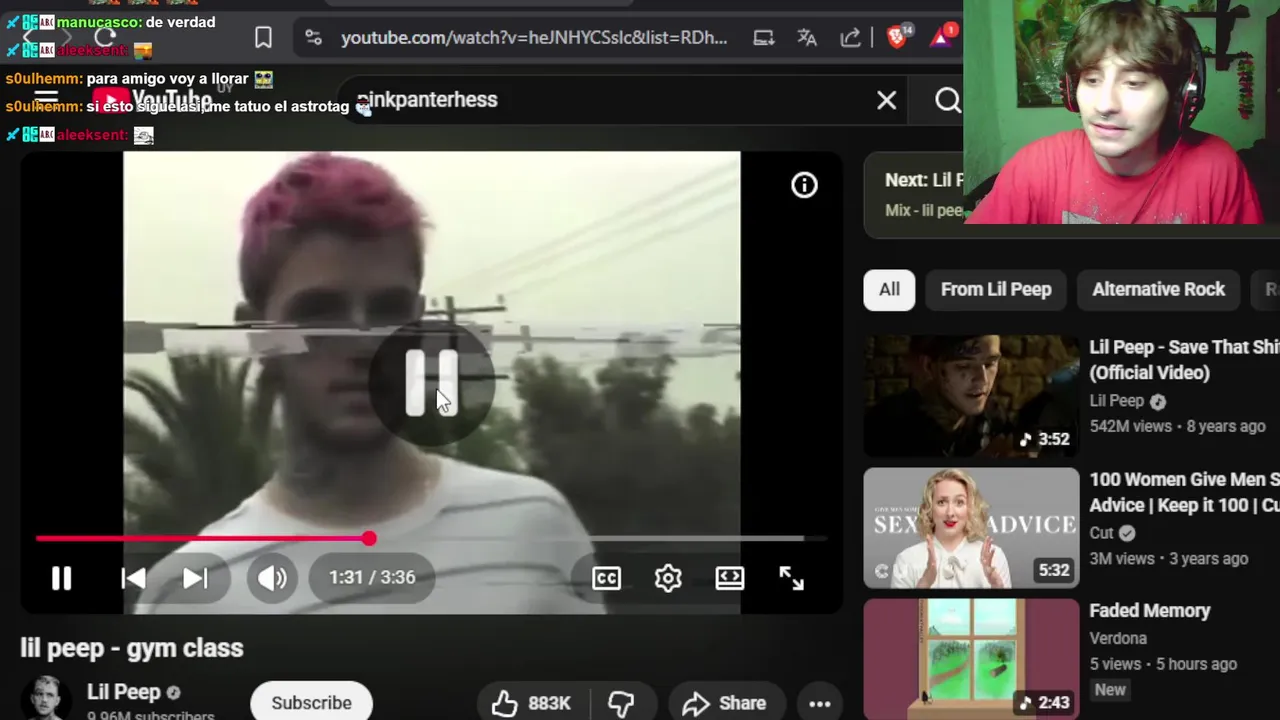Open the Faded Memory title link
This screenshot has width=1280, height=720.
(x=1149, y=611)
